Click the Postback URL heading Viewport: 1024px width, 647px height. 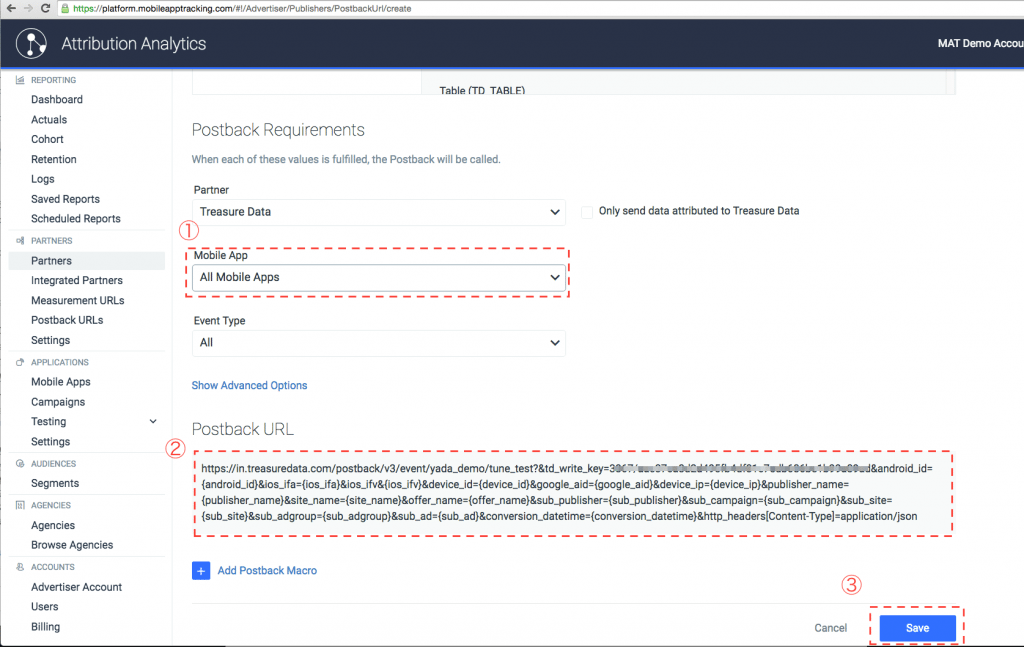pos(243,429)
